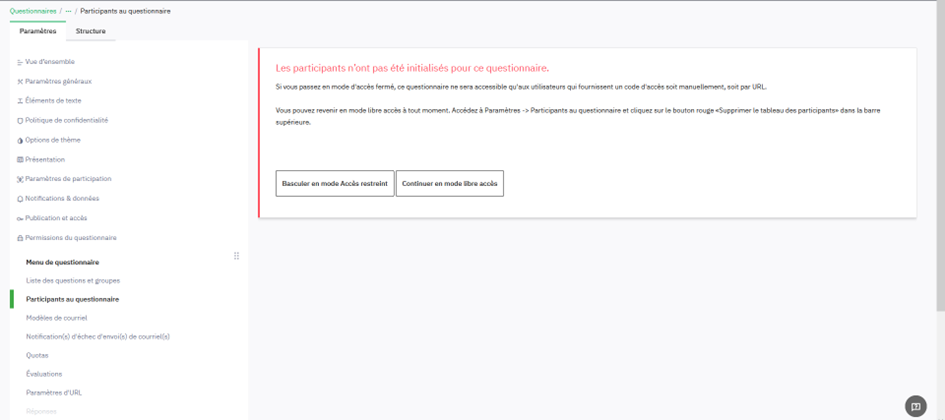Click Basculer en mode Accès restreint button

(x=335, y=184)
